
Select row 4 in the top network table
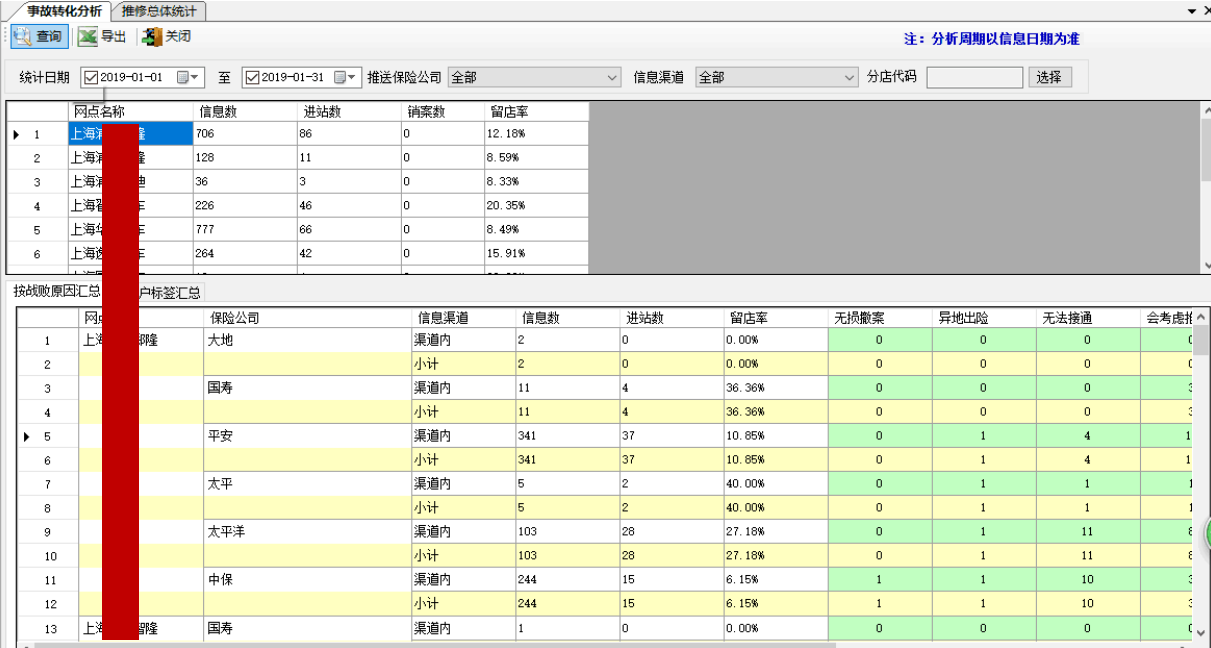(x=37, y=206)
